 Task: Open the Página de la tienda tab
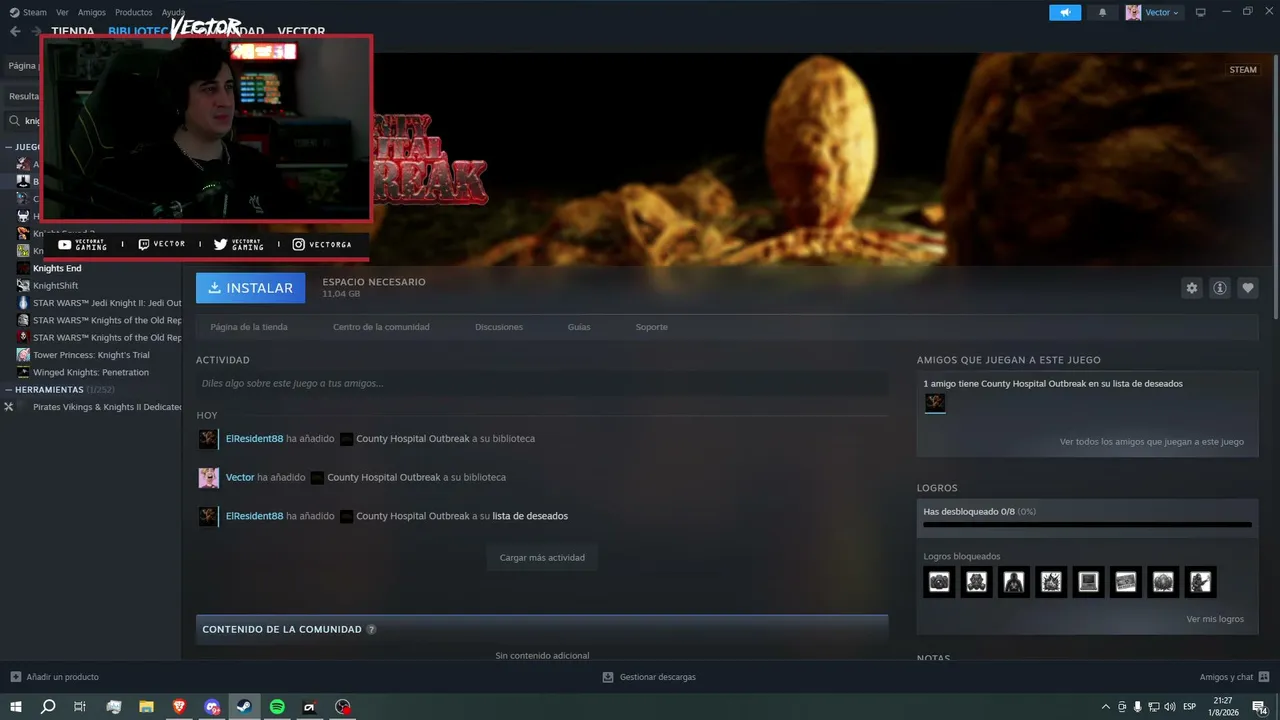[x=249, y=327]
